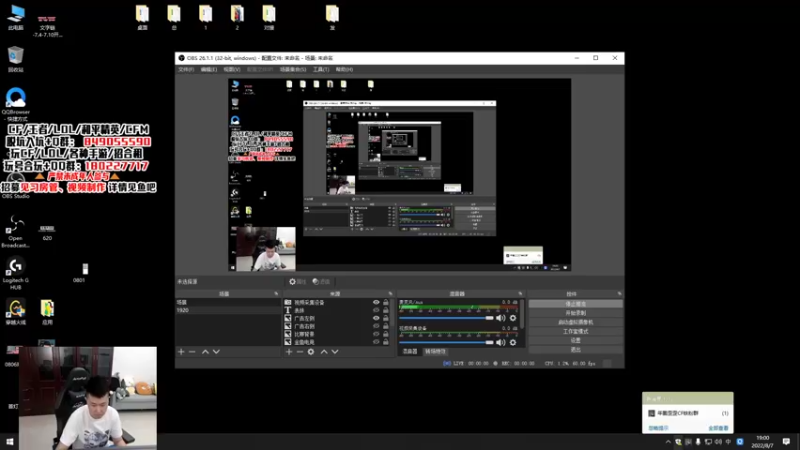Click the 视频采集设备 volume slider handle
Image resolution: width=800 pixels, height=450 pixels.
pos(490,342)
